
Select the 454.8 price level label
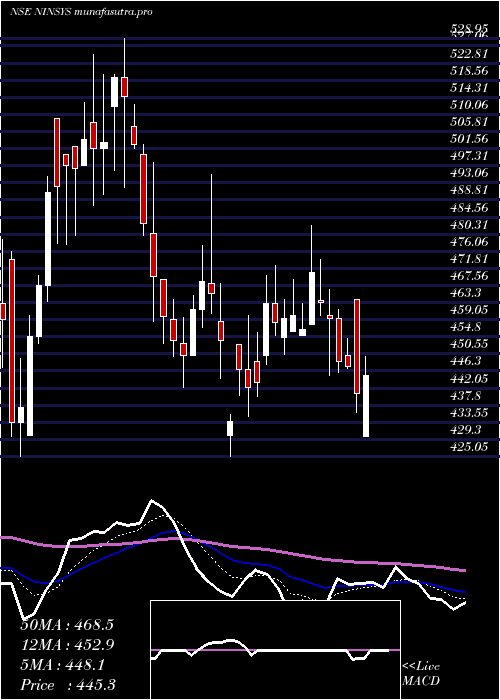[465, 327]
